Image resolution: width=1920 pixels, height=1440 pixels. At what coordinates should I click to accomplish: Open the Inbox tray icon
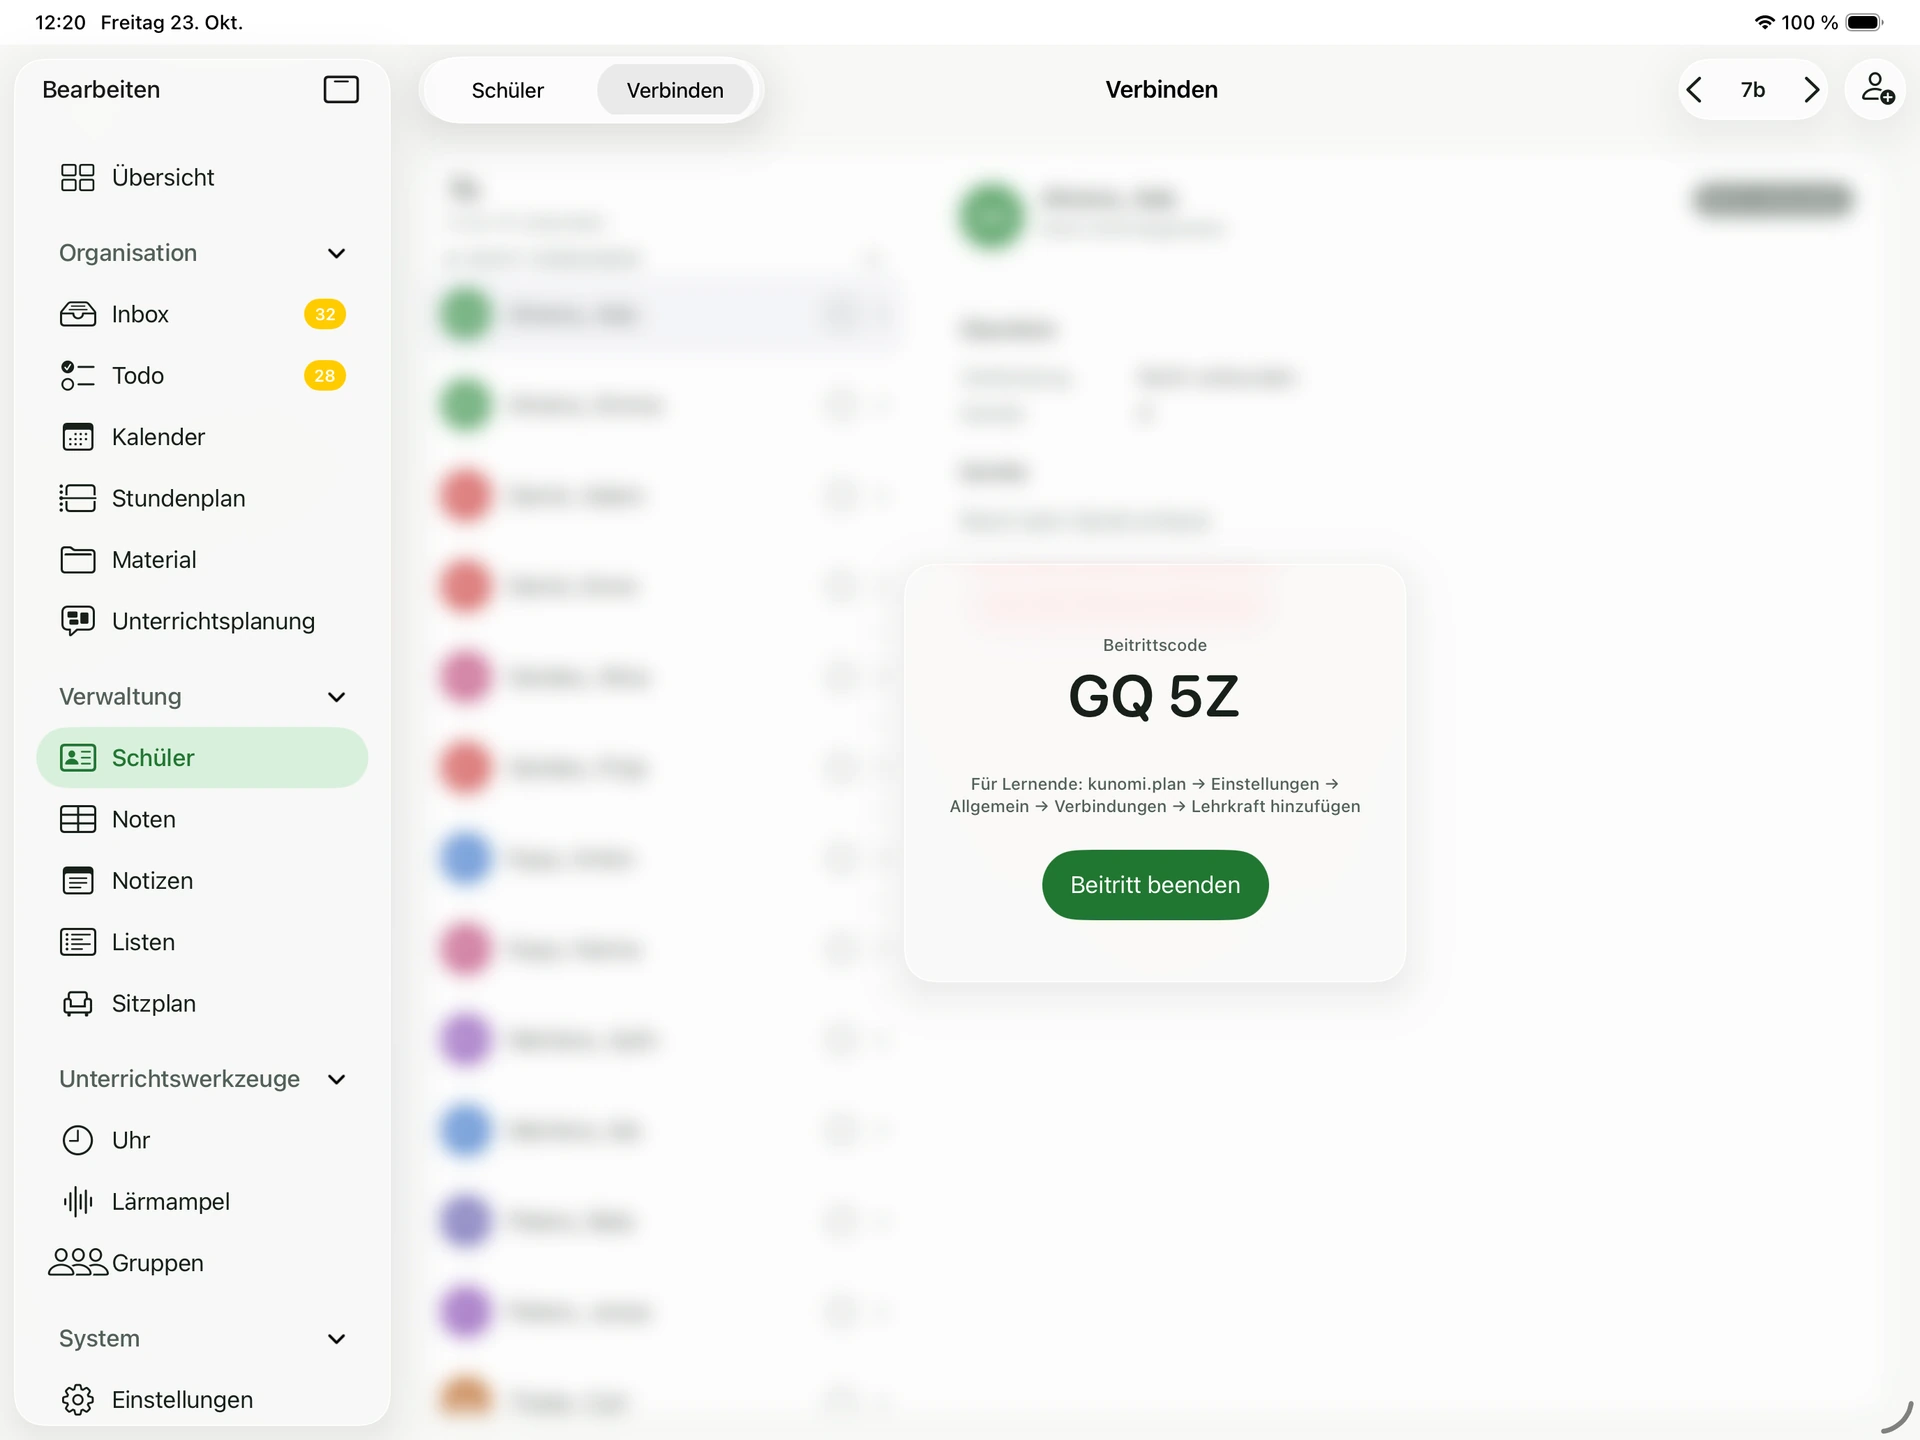(77, 314)
